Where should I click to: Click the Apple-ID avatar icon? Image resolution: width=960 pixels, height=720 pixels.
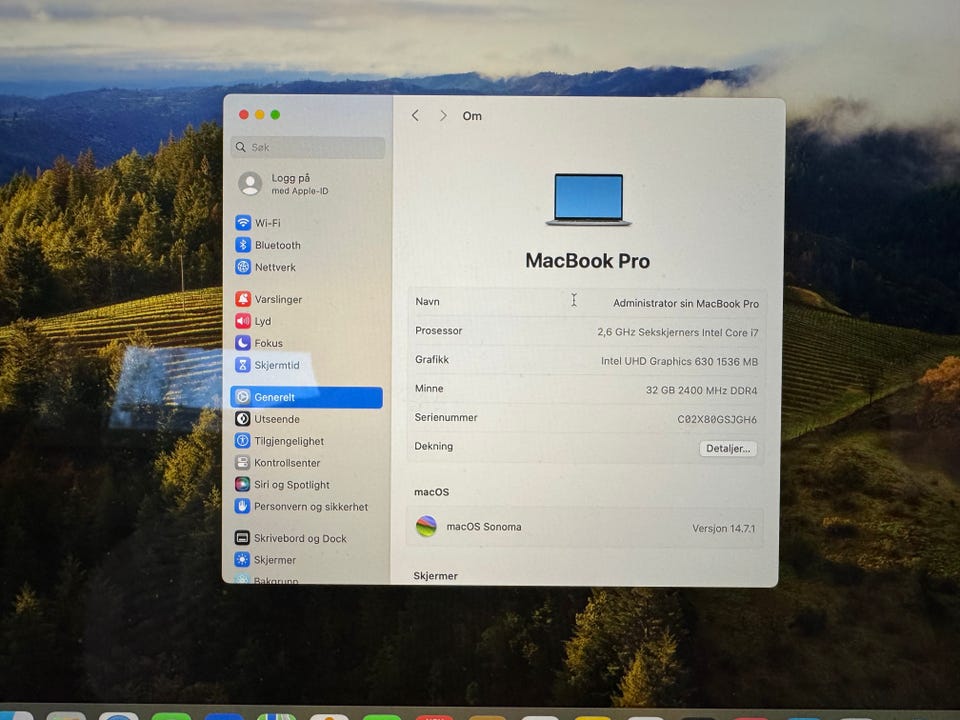(250, 184)
